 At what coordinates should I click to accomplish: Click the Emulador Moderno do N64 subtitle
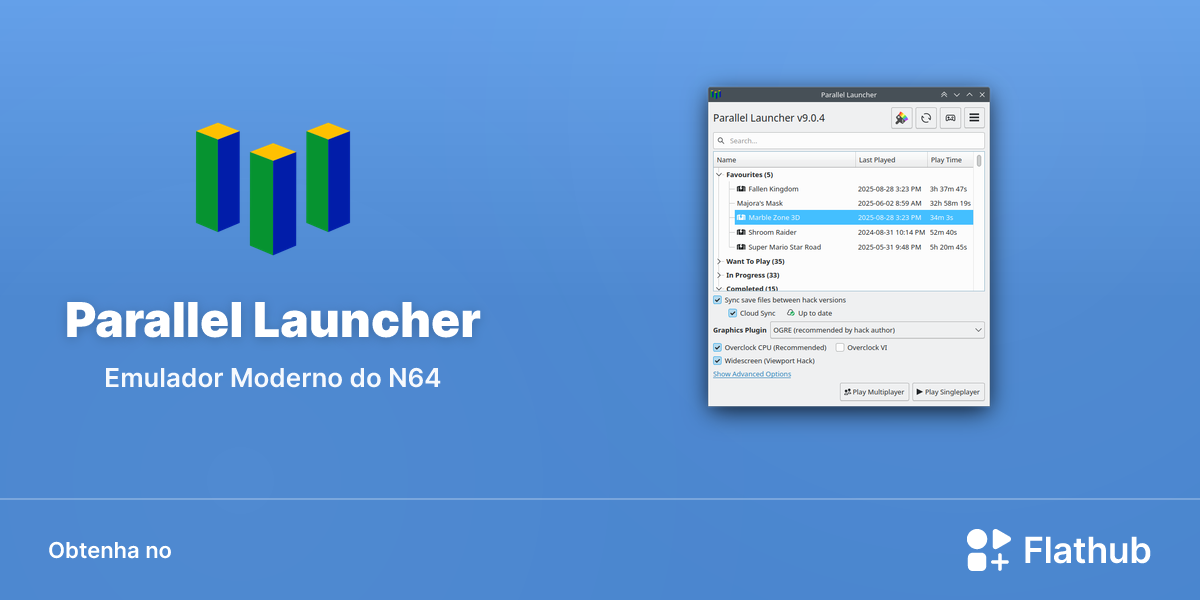273,379
